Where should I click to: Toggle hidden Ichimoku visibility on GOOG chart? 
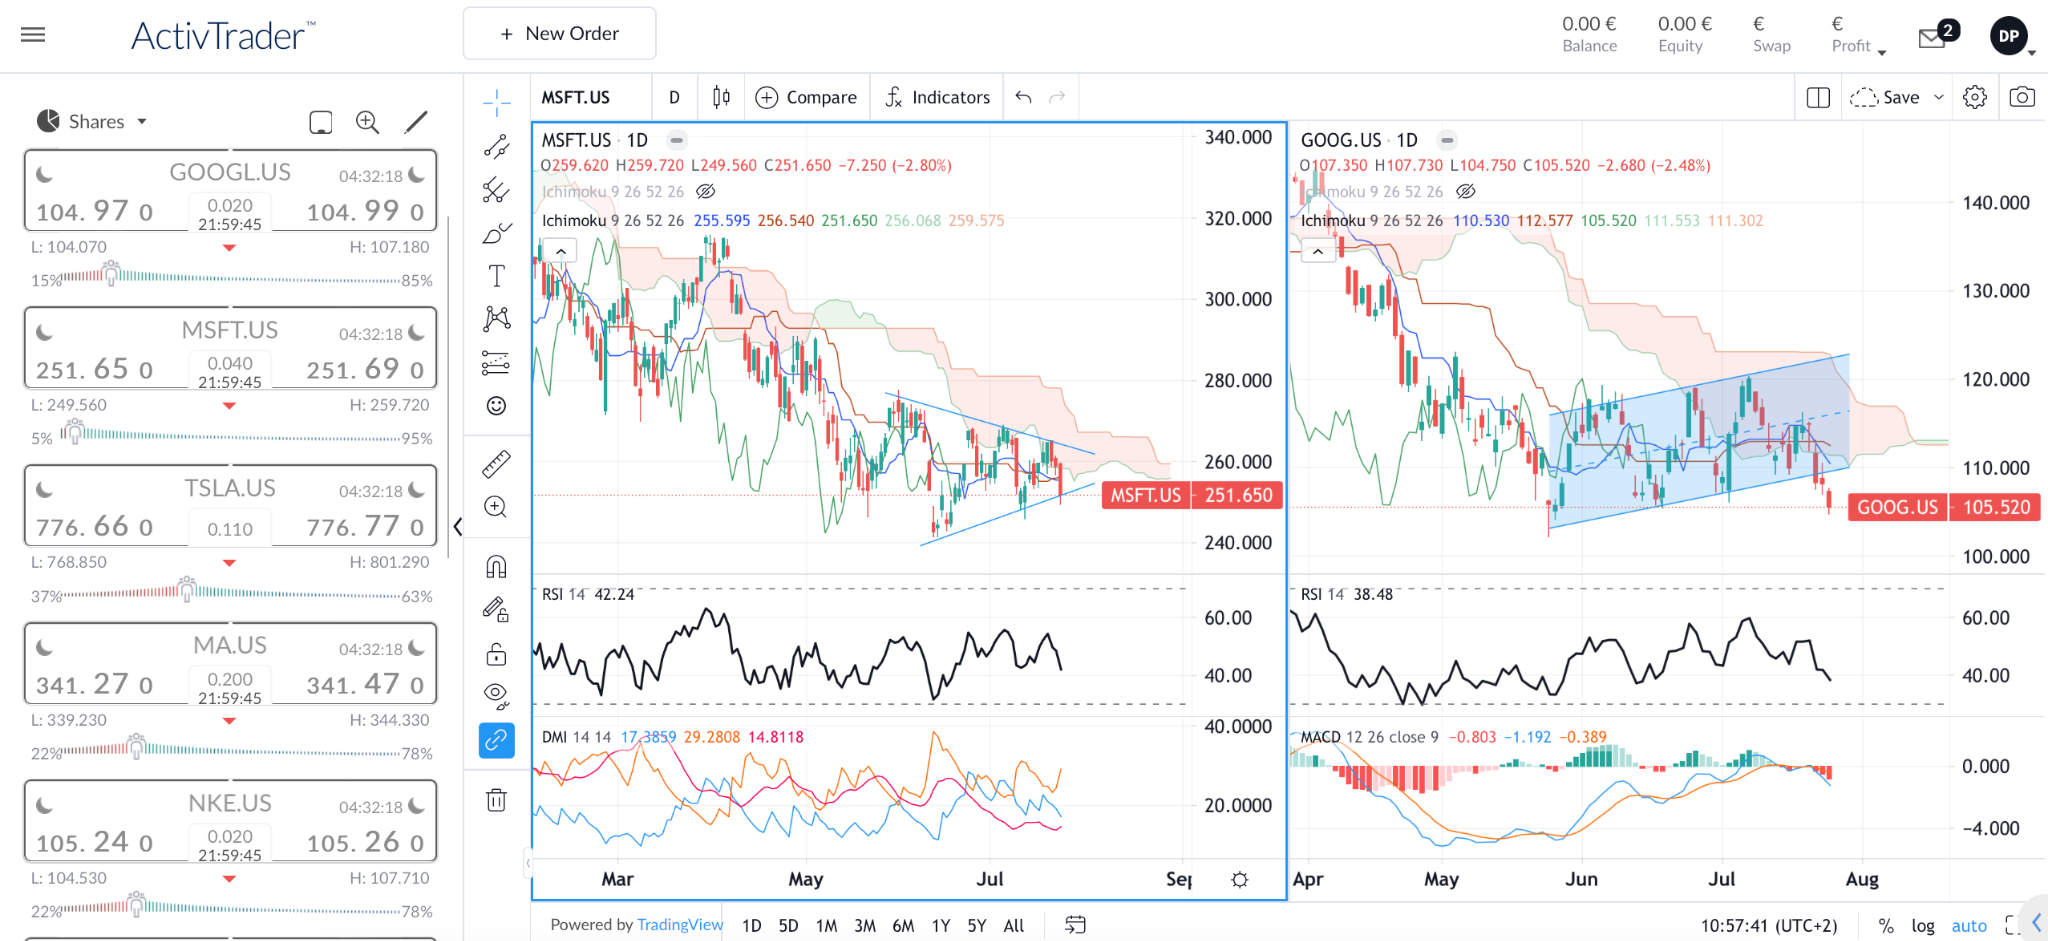[1466, 191]
